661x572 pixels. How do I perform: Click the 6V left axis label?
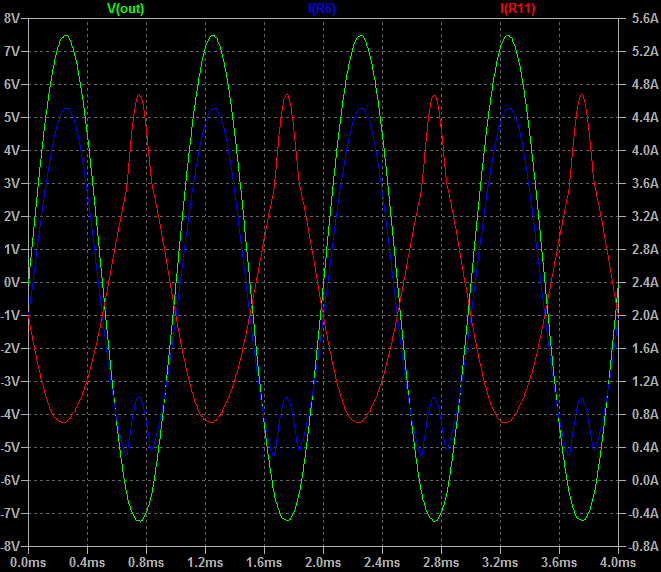point(12,84)
